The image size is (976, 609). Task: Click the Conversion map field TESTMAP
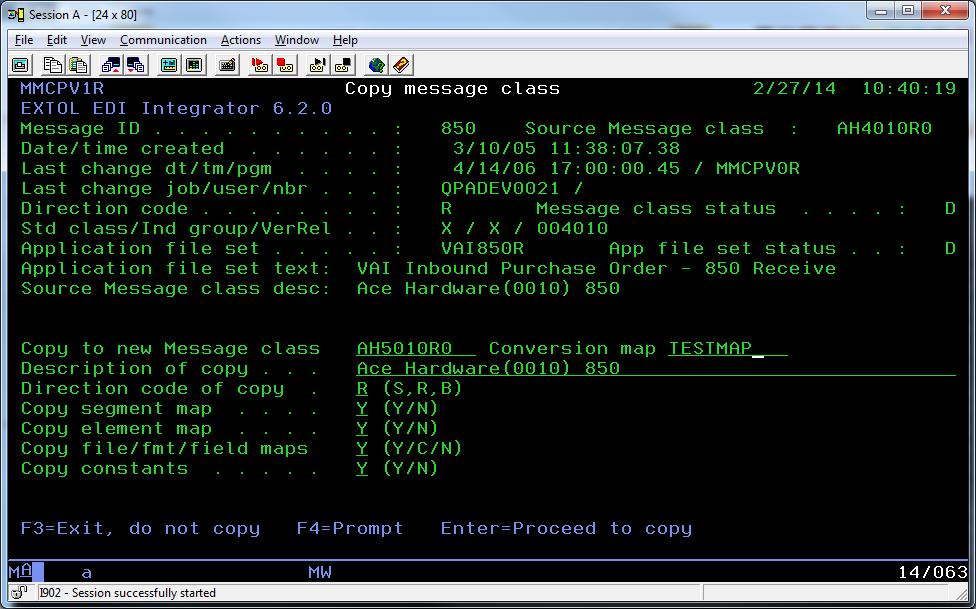click(x=728, y=349)
